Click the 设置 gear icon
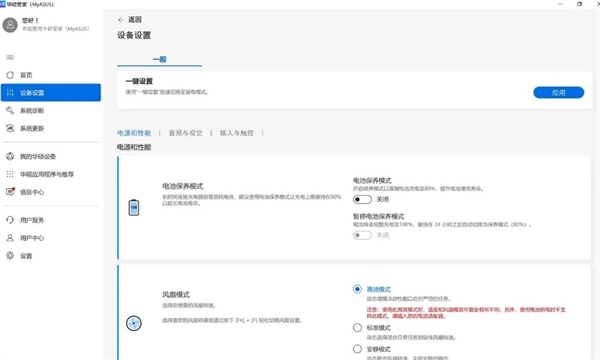 pyautogui.click(x=10, y=256)
